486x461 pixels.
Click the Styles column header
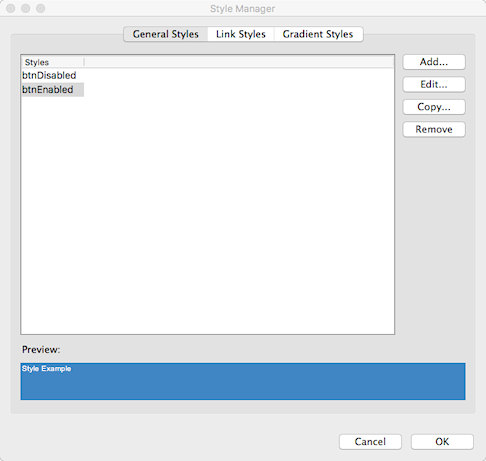[x=53, y=62]
